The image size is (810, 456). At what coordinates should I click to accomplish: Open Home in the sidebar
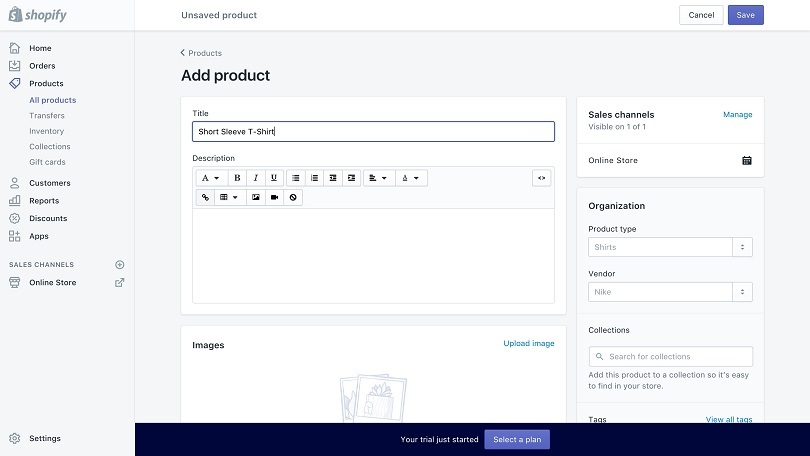pyautogui.click(x=40, y=48)
